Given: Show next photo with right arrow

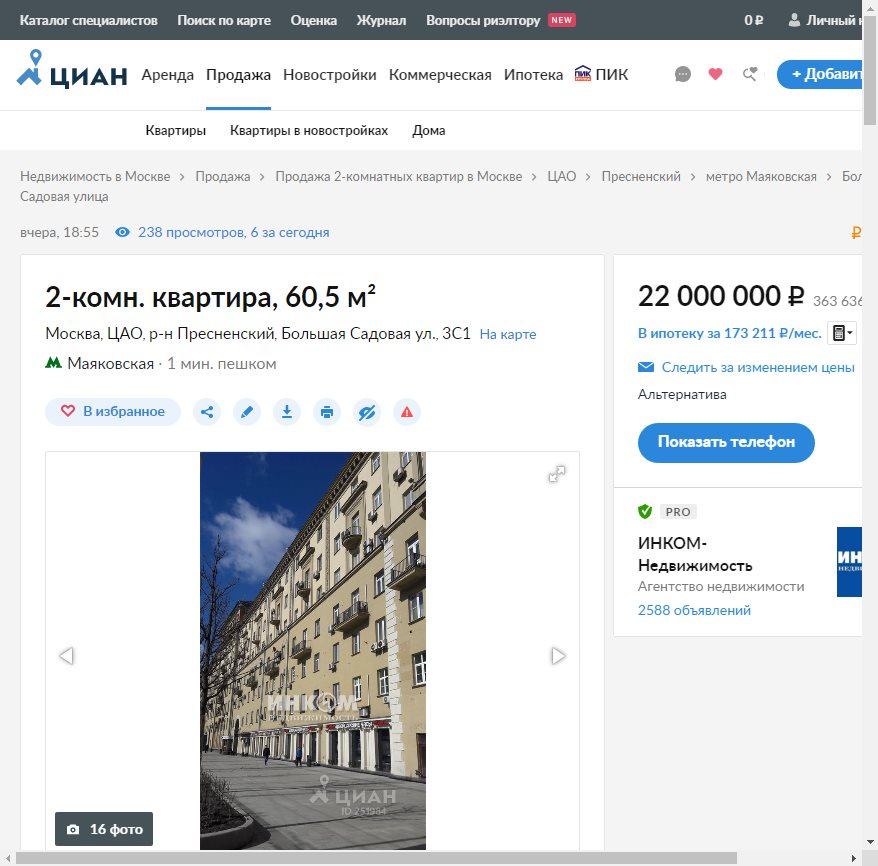Looking at the screenshot, I should (x=558, y=656).
